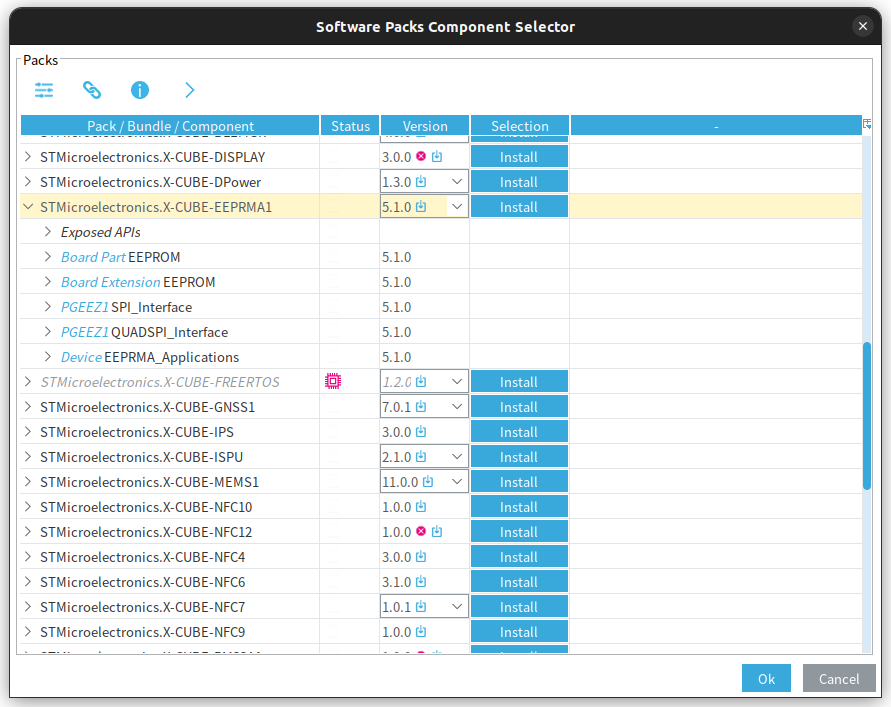Click the pink chip status icon for X-CUBE-FREERTOS

point(333,381)
